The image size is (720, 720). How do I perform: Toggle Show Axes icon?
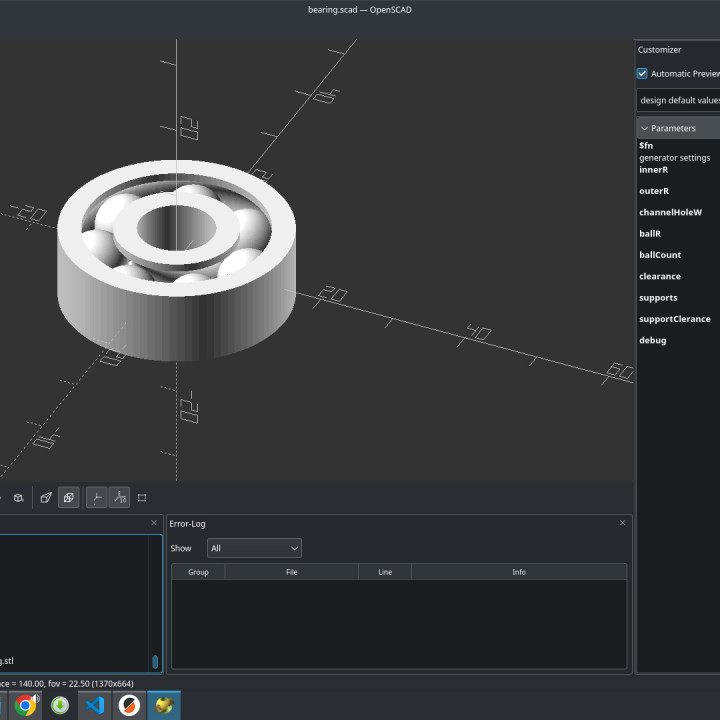(97, 498)
